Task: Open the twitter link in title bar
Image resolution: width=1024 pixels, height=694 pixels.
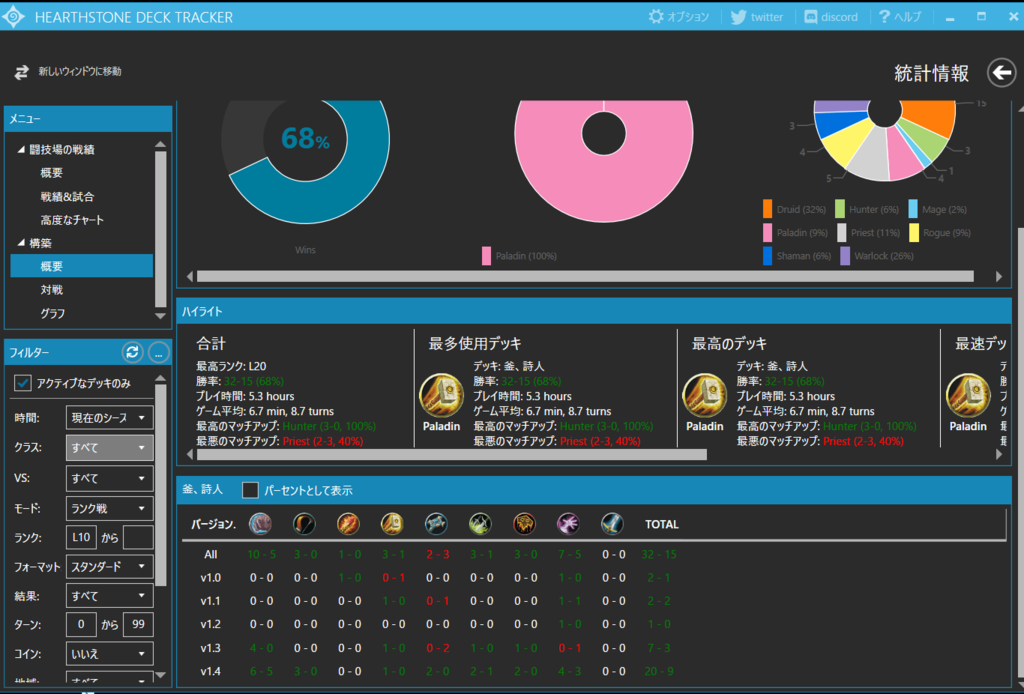Action: coord(757,17)
